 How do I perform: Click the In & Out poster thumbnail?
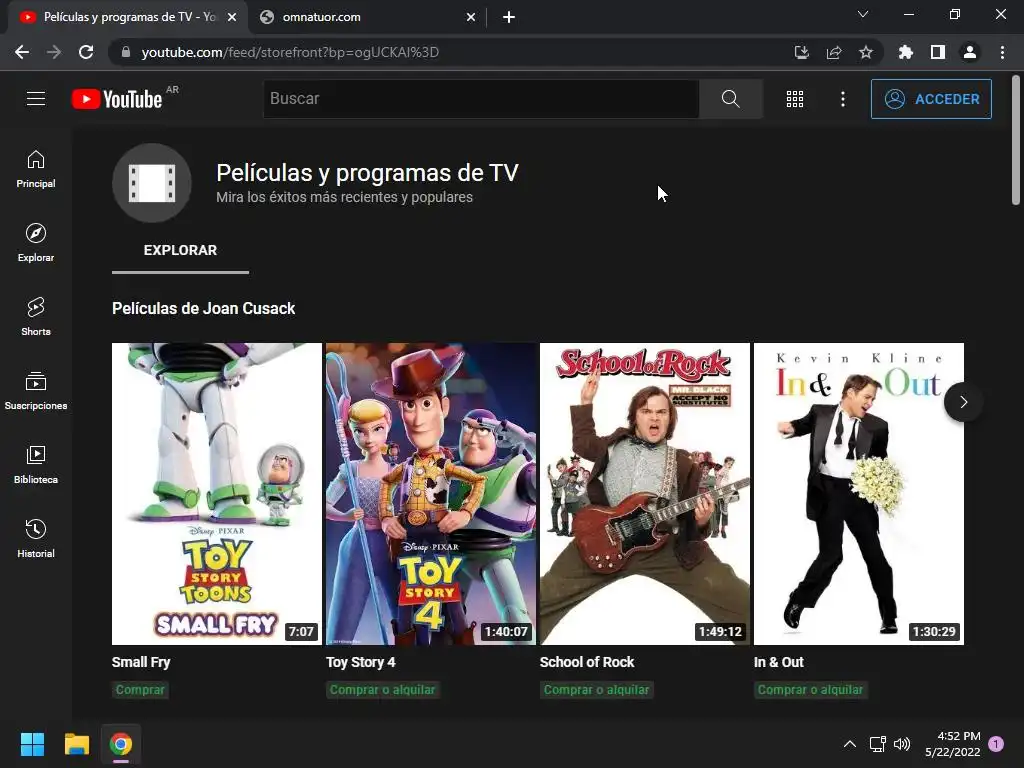[x=859, y=494]
